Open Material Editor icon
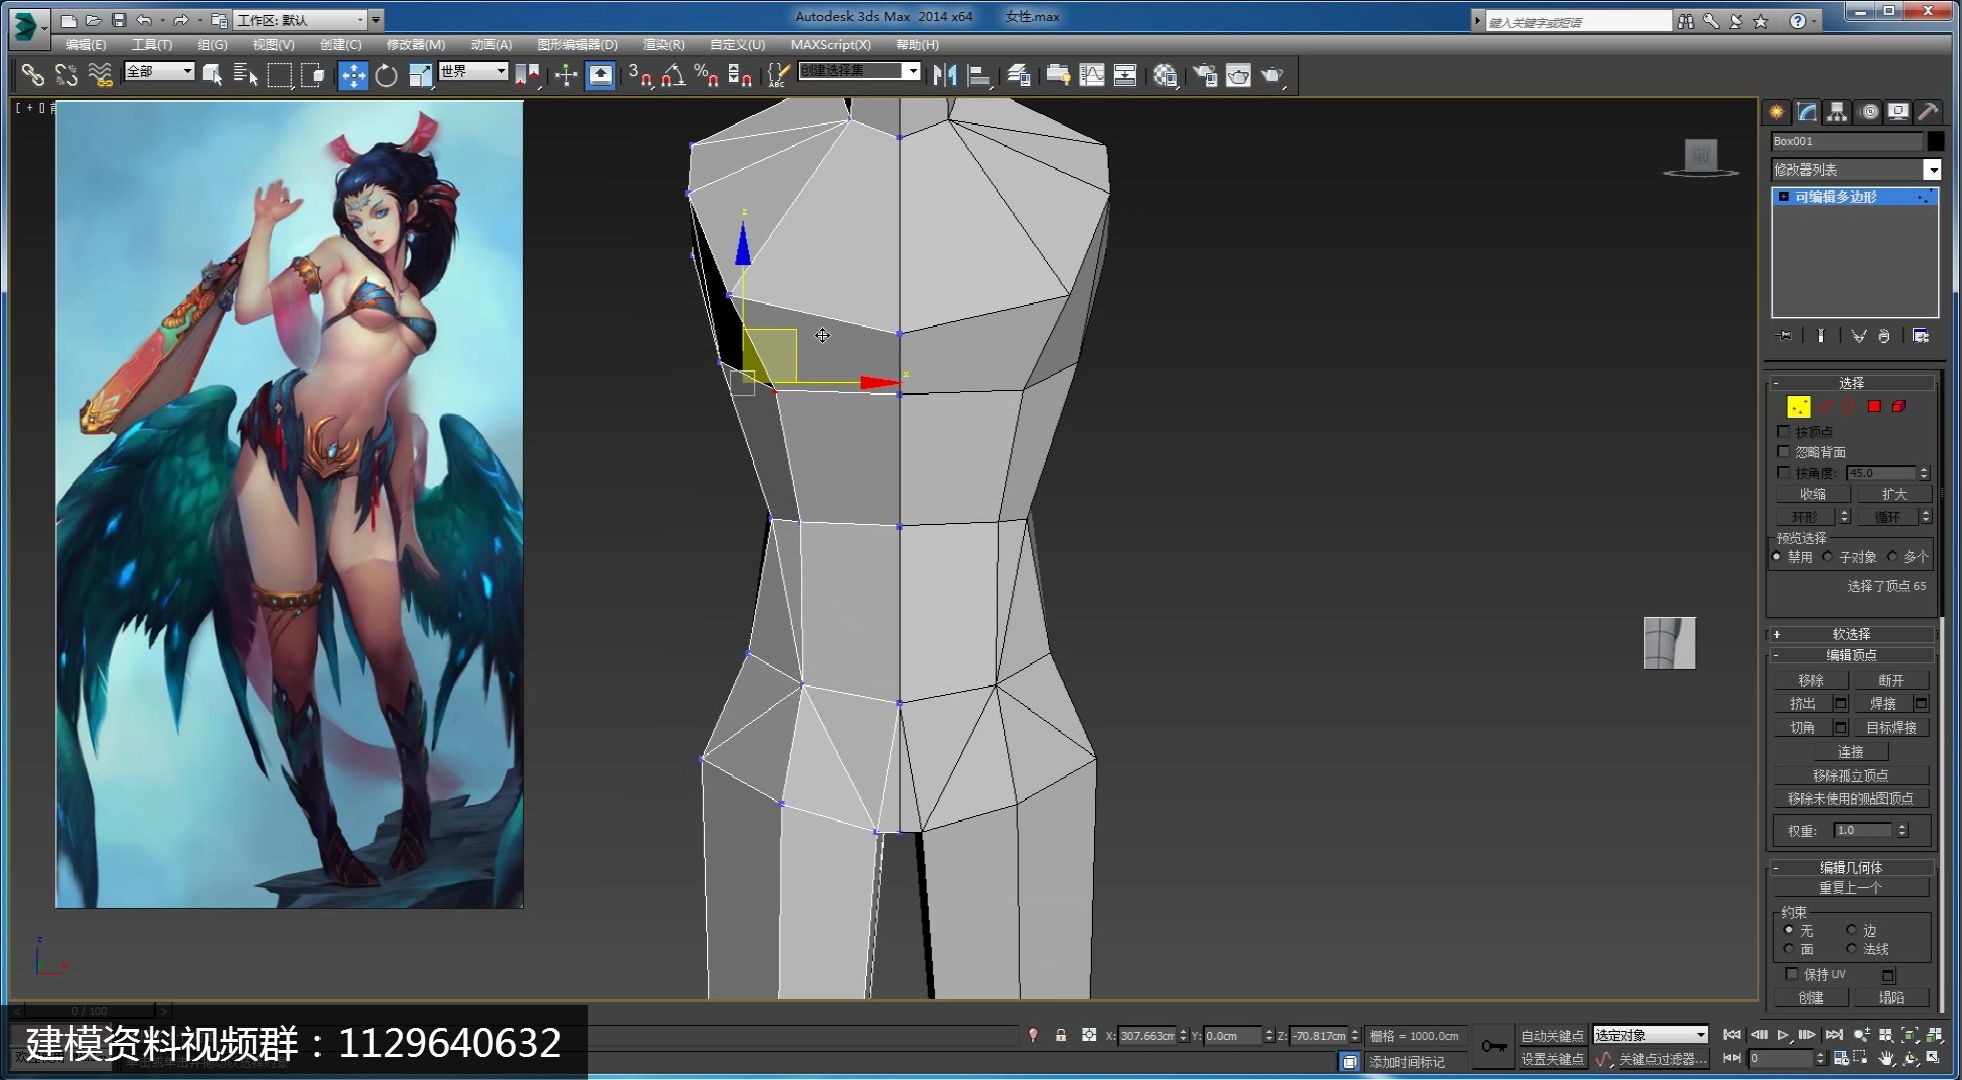This screenshot has height=1080, width=1962. coord(1165,75)
